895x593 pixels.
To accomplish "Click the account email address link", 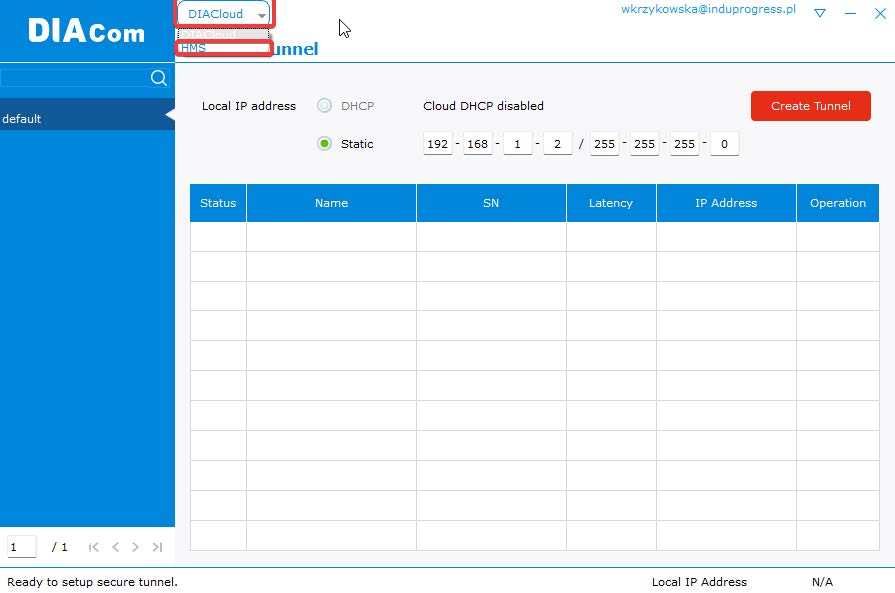I will pyautogui.click(x=708, y=9).
